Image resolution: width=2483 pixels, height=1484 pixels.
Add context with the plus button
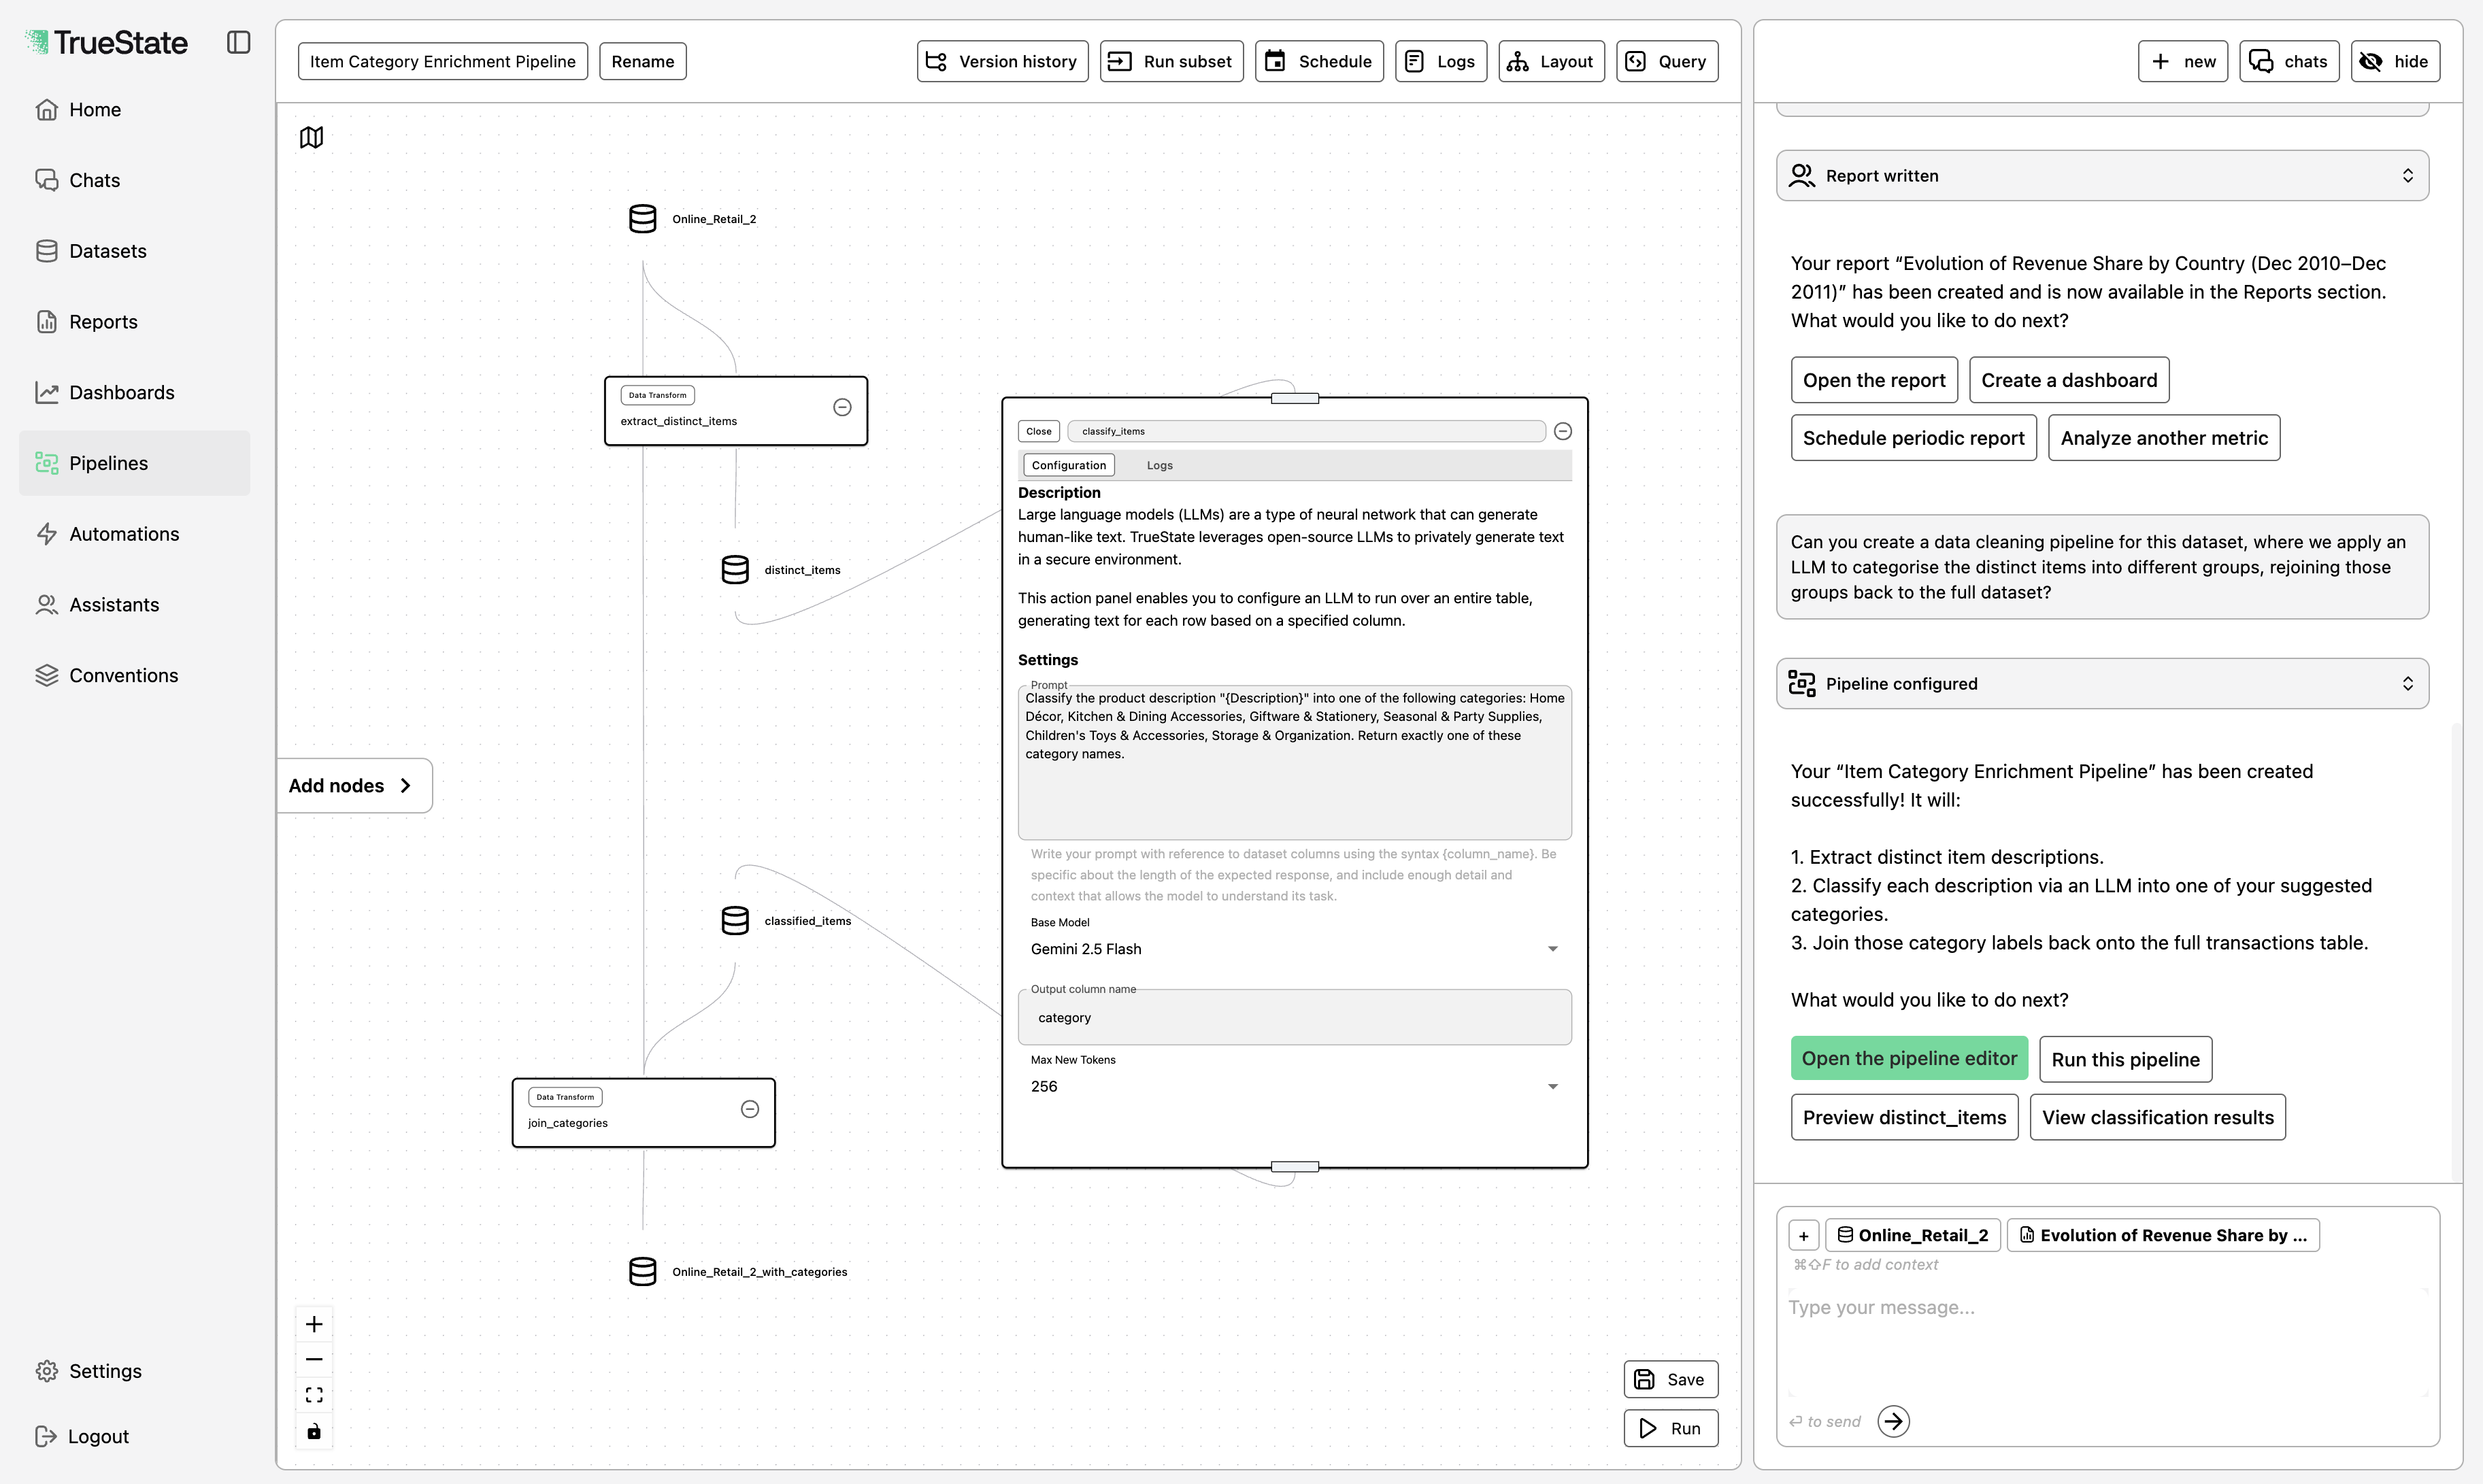(x=1803, y=1236)
